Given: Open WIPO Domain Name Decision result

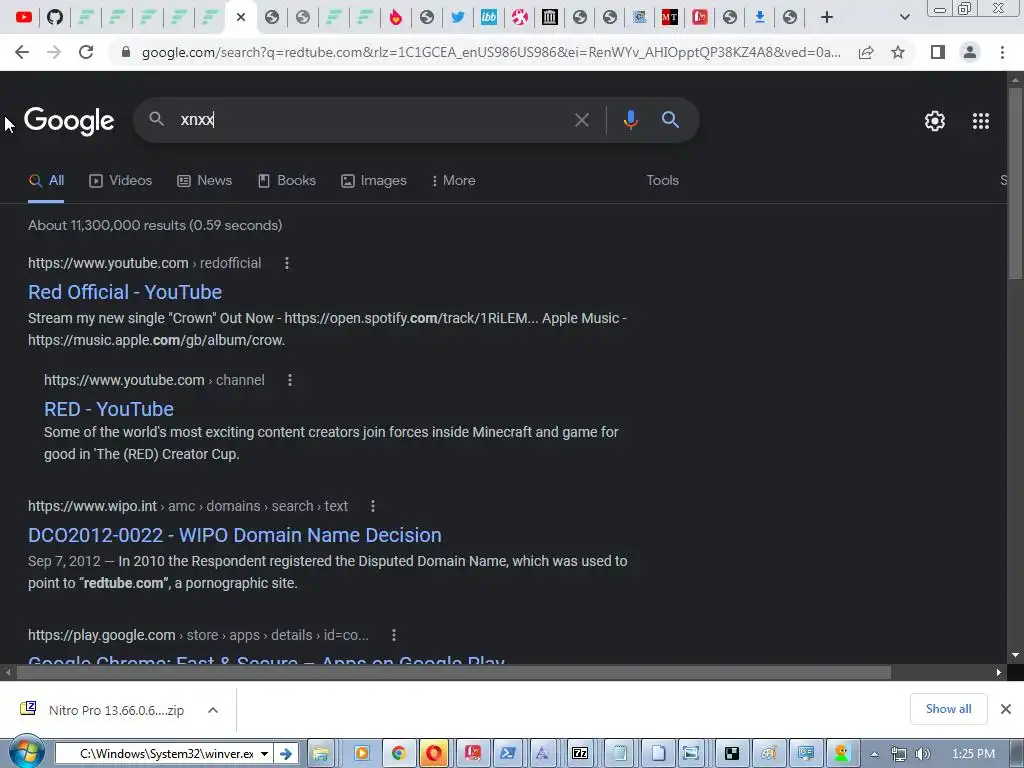Looking at the screenshot, I should point(234,535).
